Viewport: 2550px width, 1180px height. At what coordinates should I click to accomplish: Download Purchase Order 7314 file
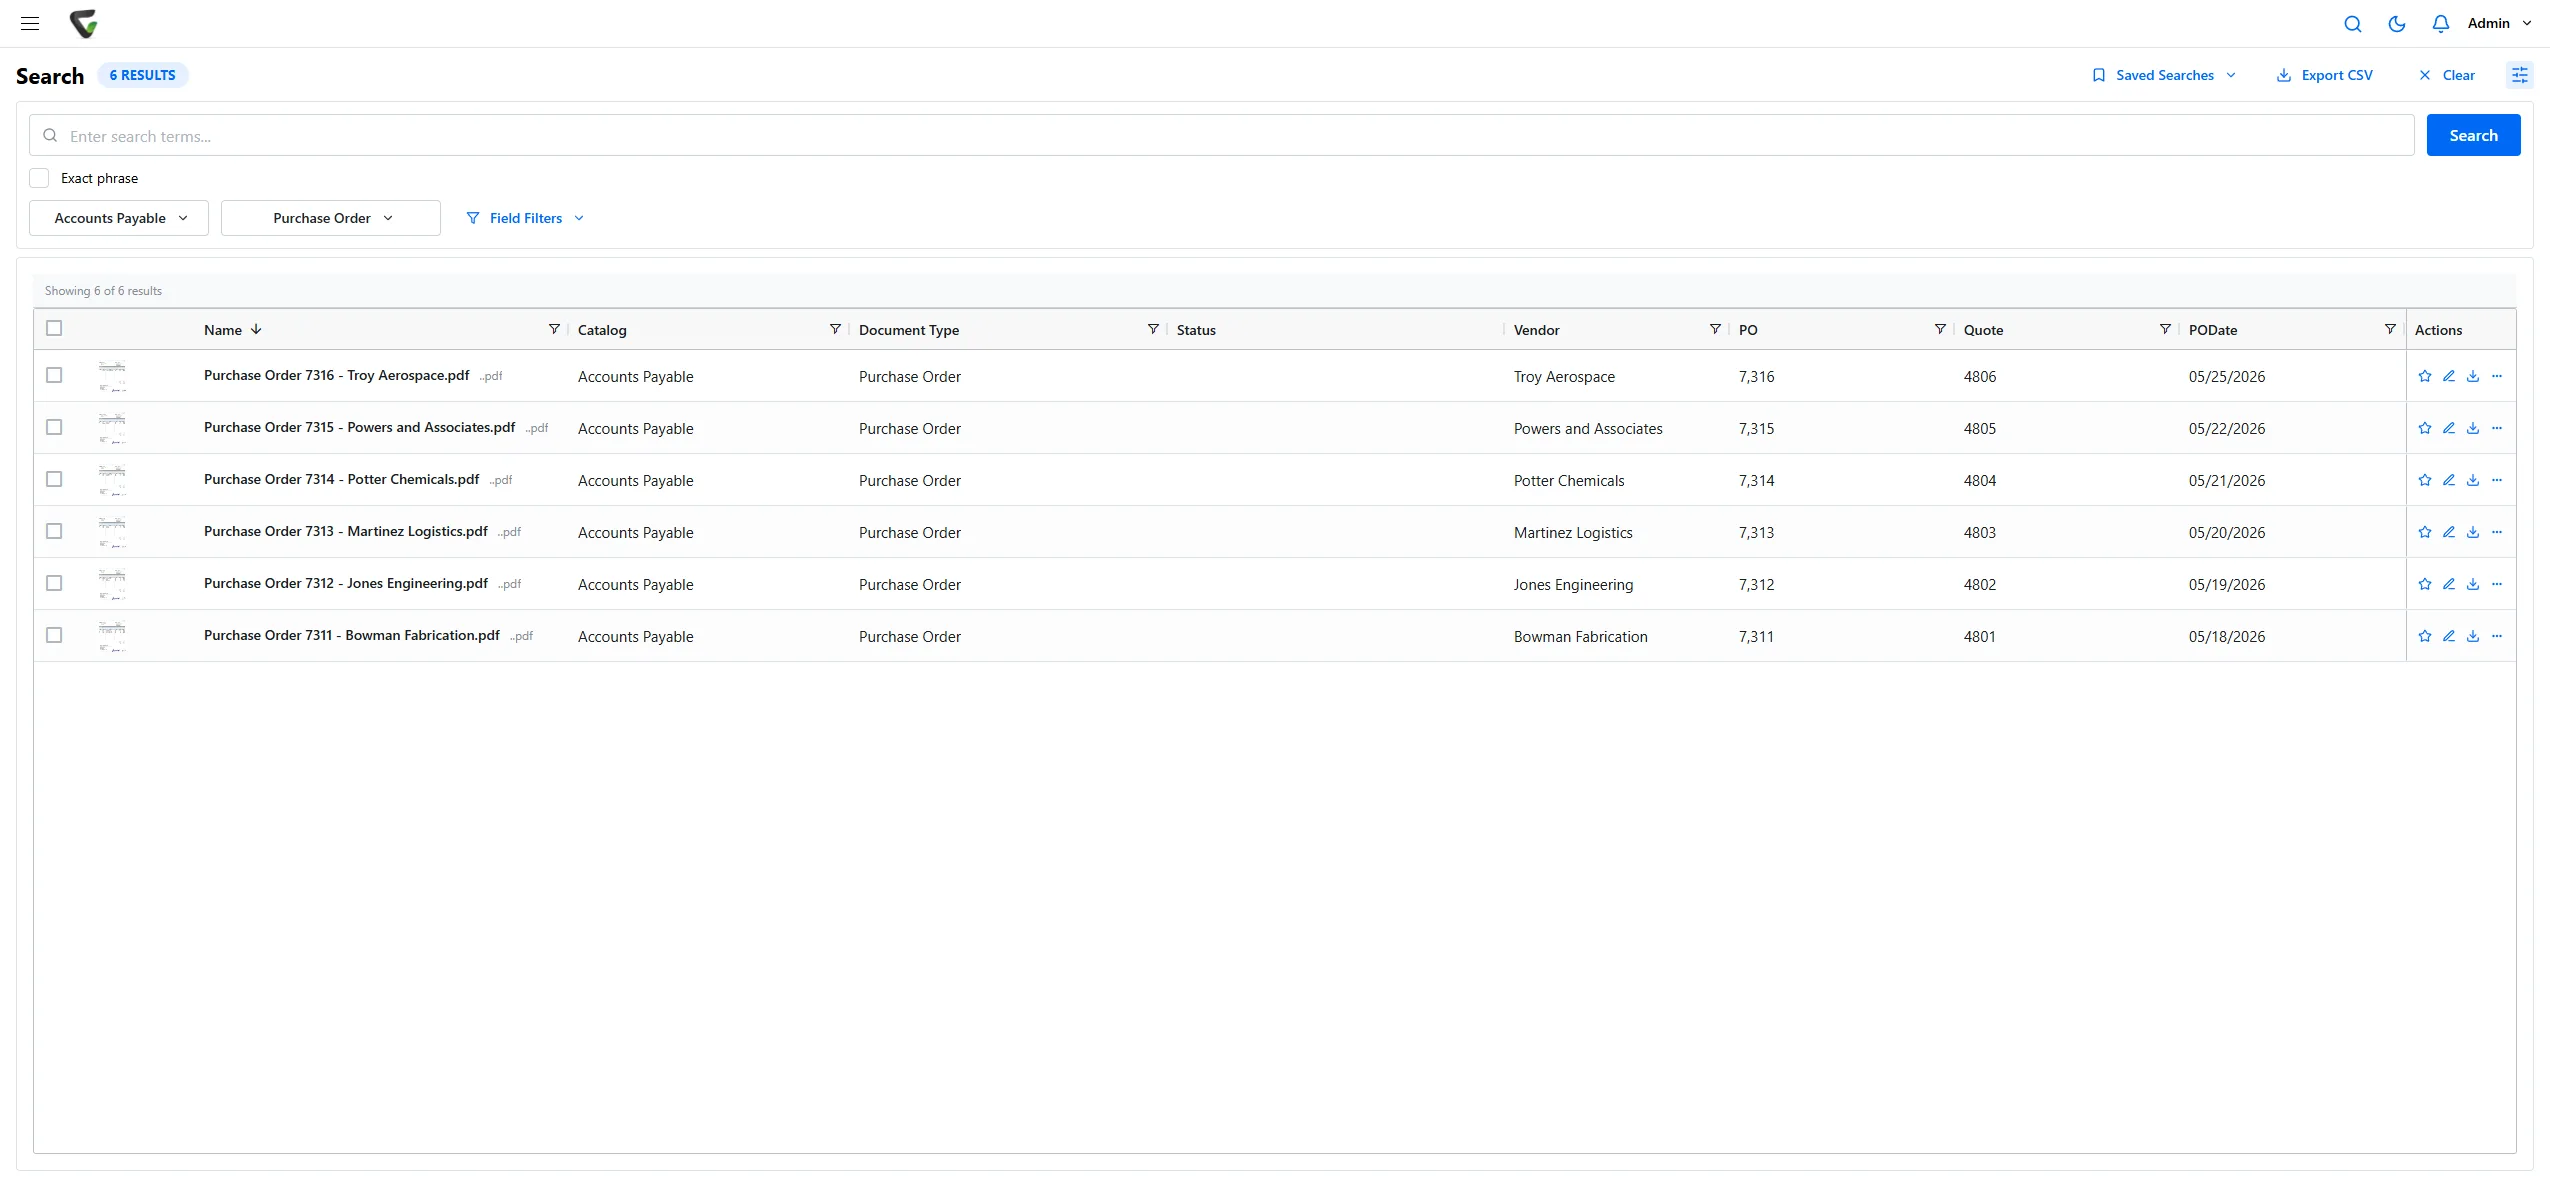[x=2473, y=480]
